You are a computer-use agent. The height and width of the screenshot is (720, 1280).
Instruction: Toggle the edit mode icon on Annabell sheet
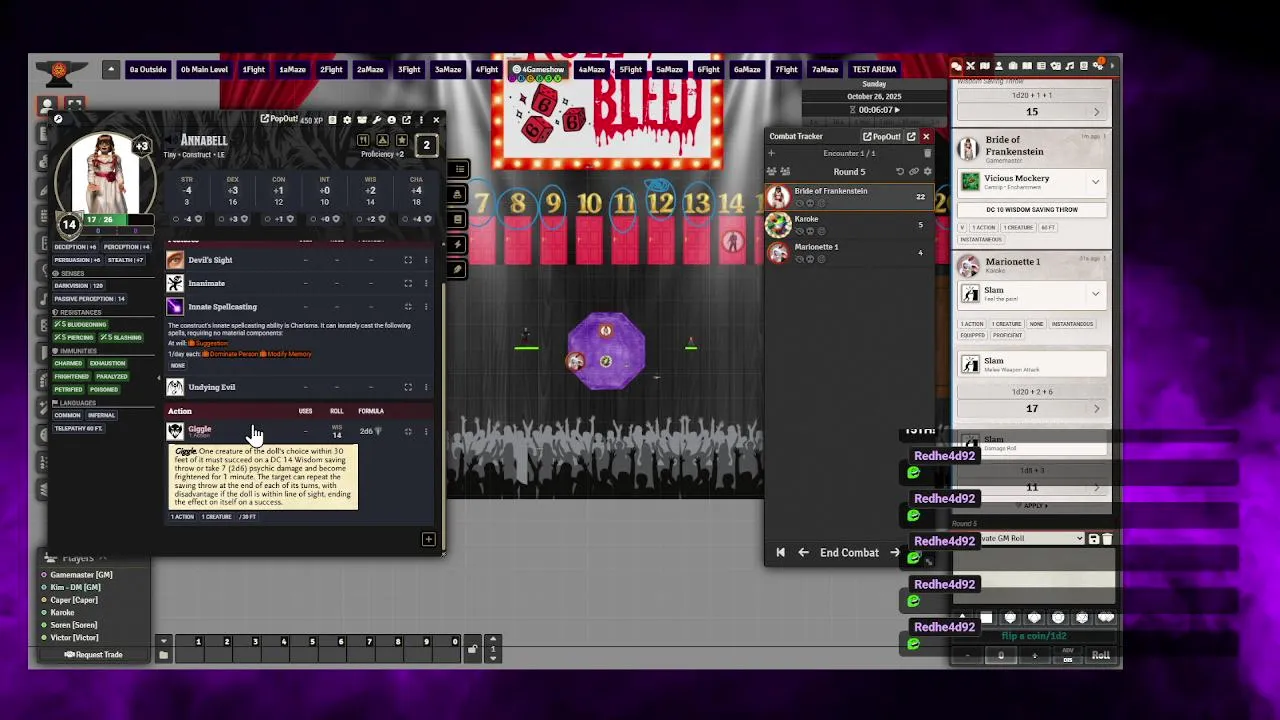point(58,119)
